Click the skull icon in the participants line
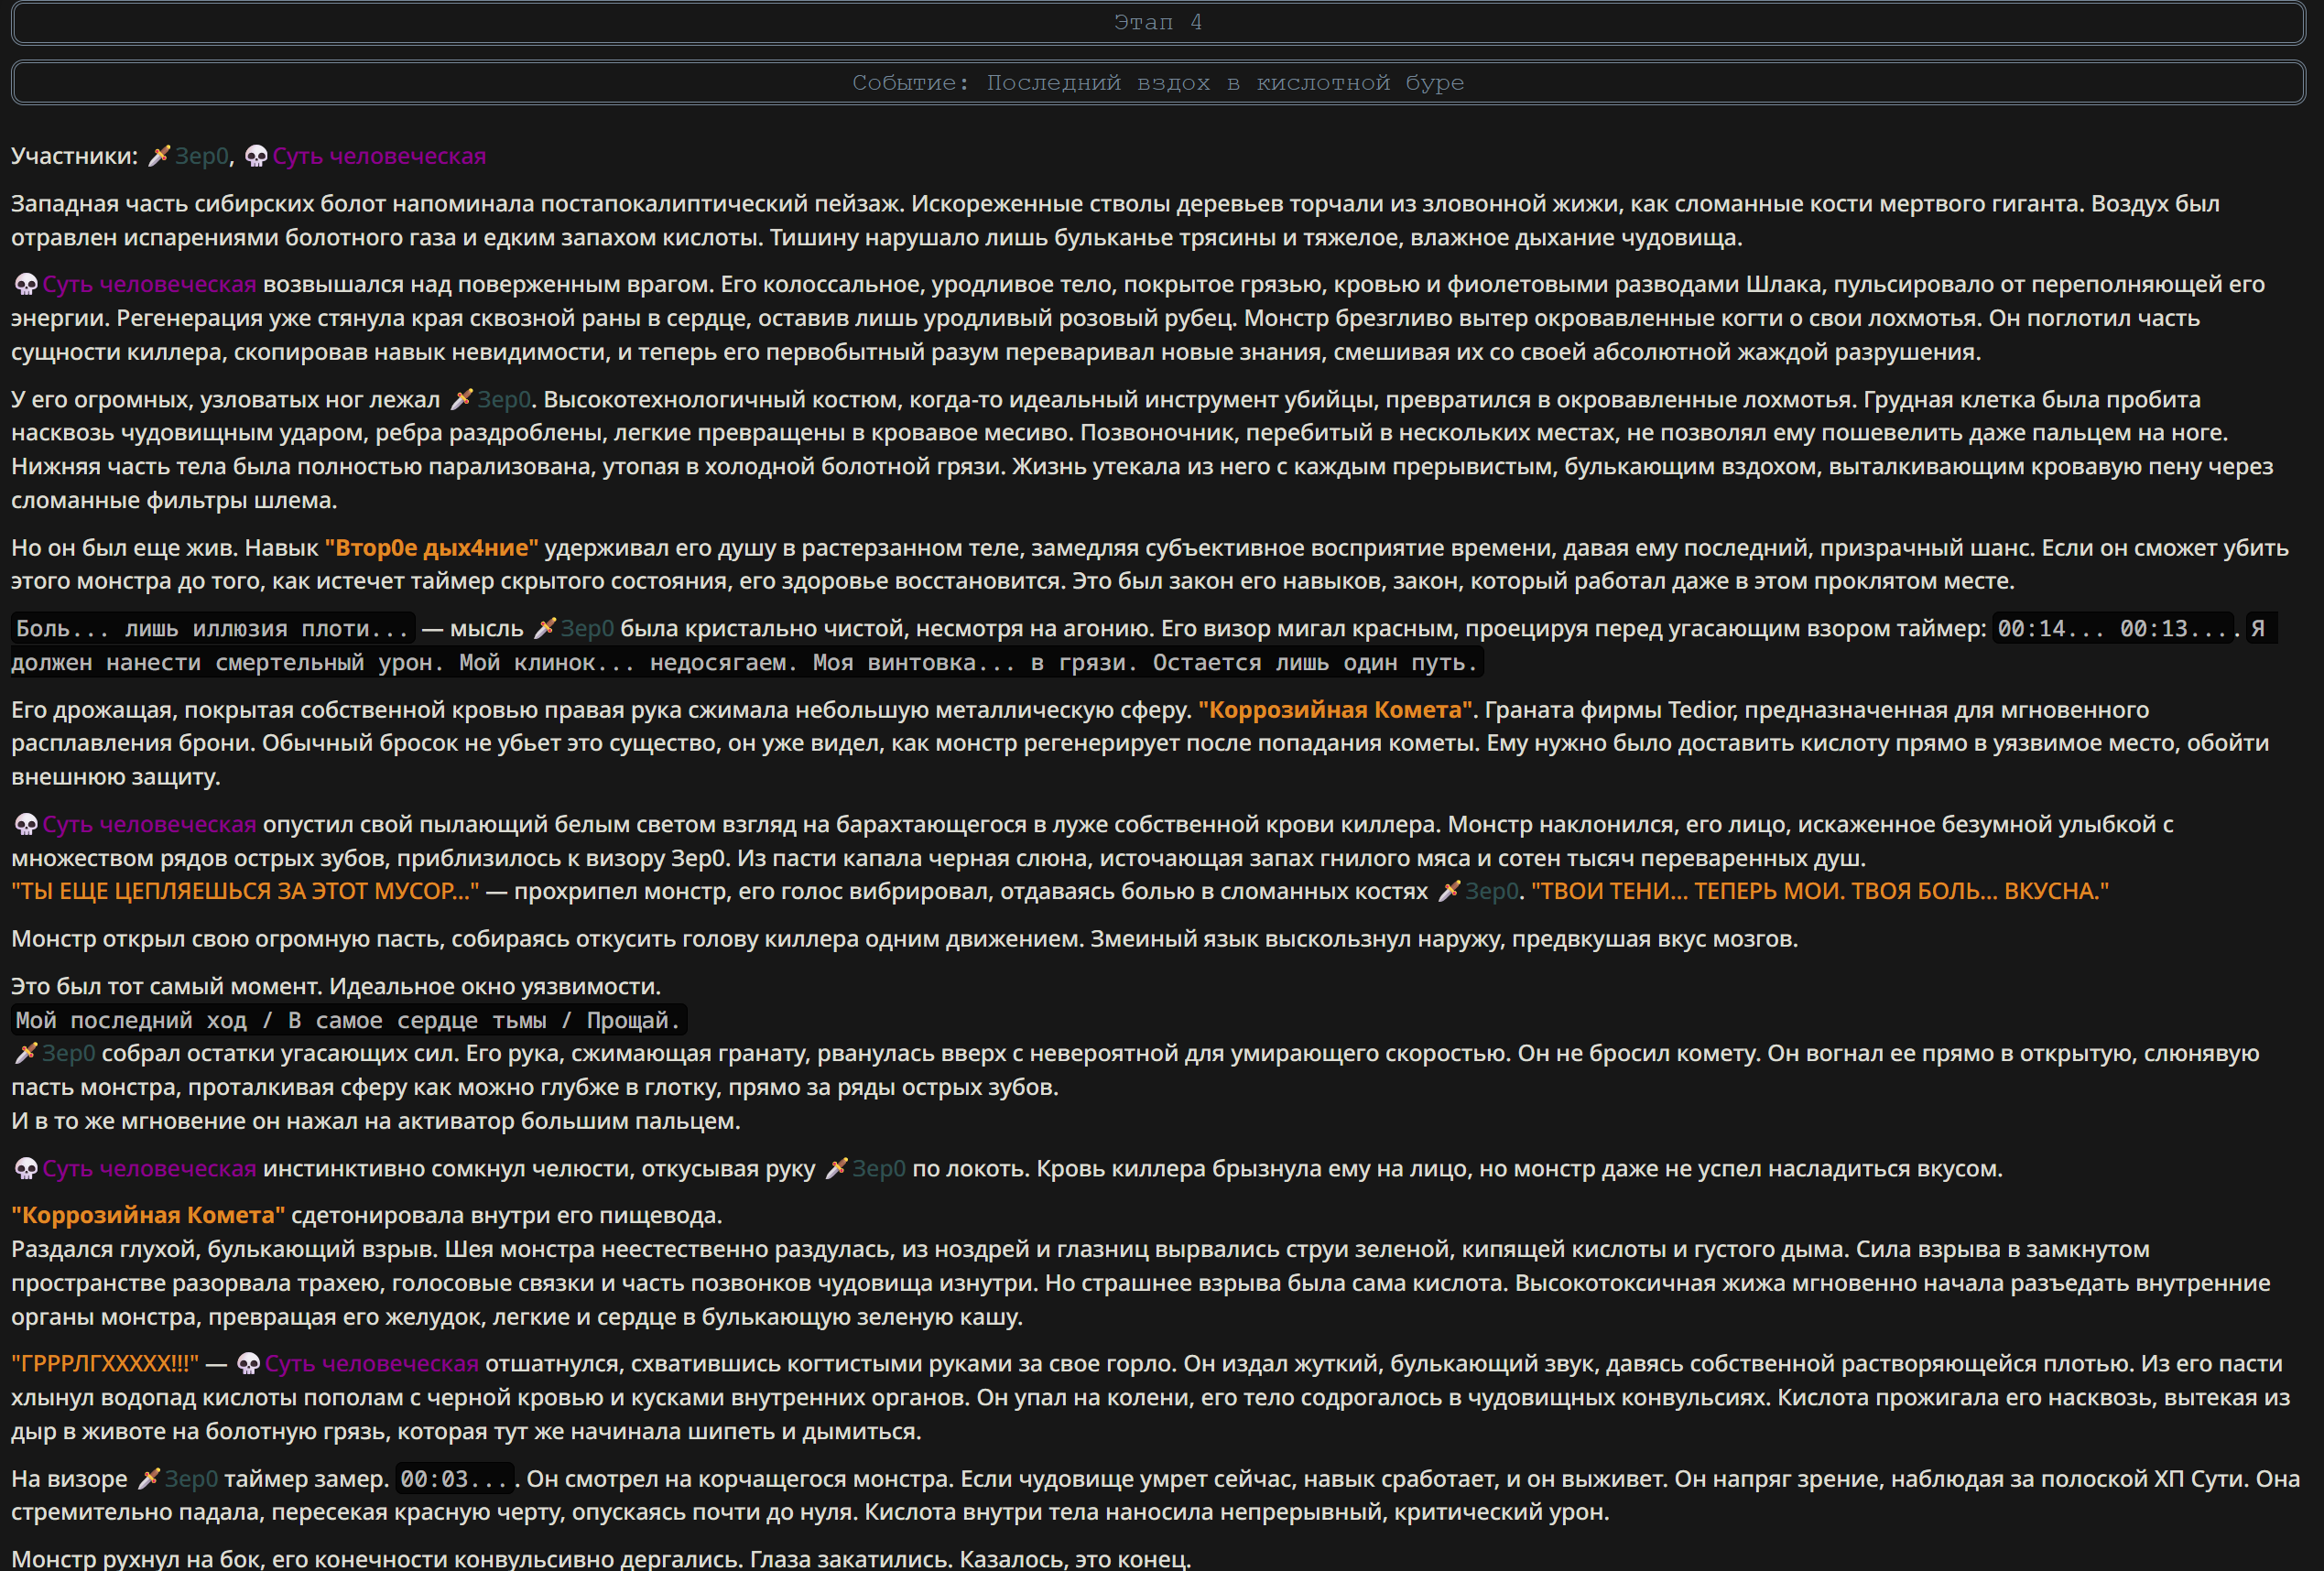 [256, 156]
